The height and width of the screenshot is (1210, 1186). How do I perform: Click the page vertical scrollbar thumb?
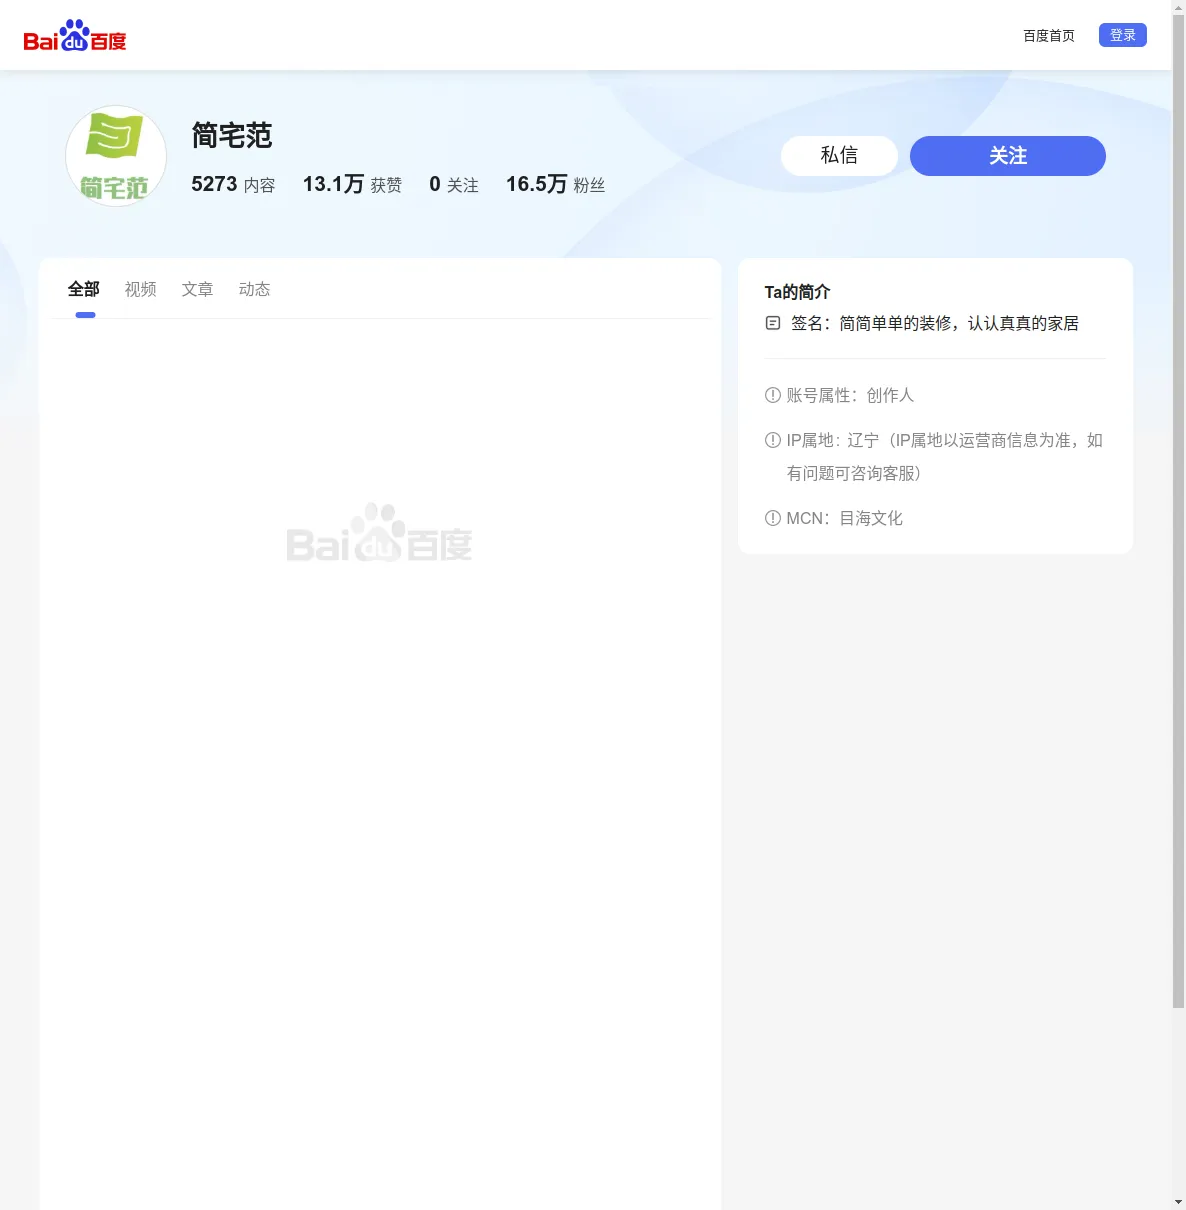[1178, 512]
